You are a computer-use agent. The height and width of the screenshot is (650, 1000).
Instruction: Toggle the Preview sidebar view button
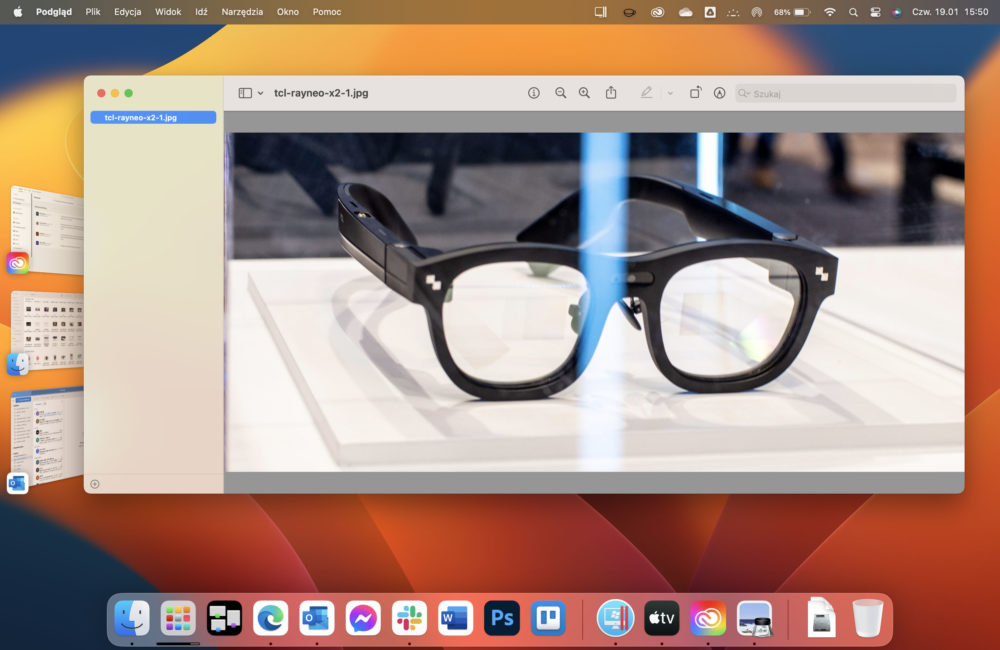coord(245,93)
